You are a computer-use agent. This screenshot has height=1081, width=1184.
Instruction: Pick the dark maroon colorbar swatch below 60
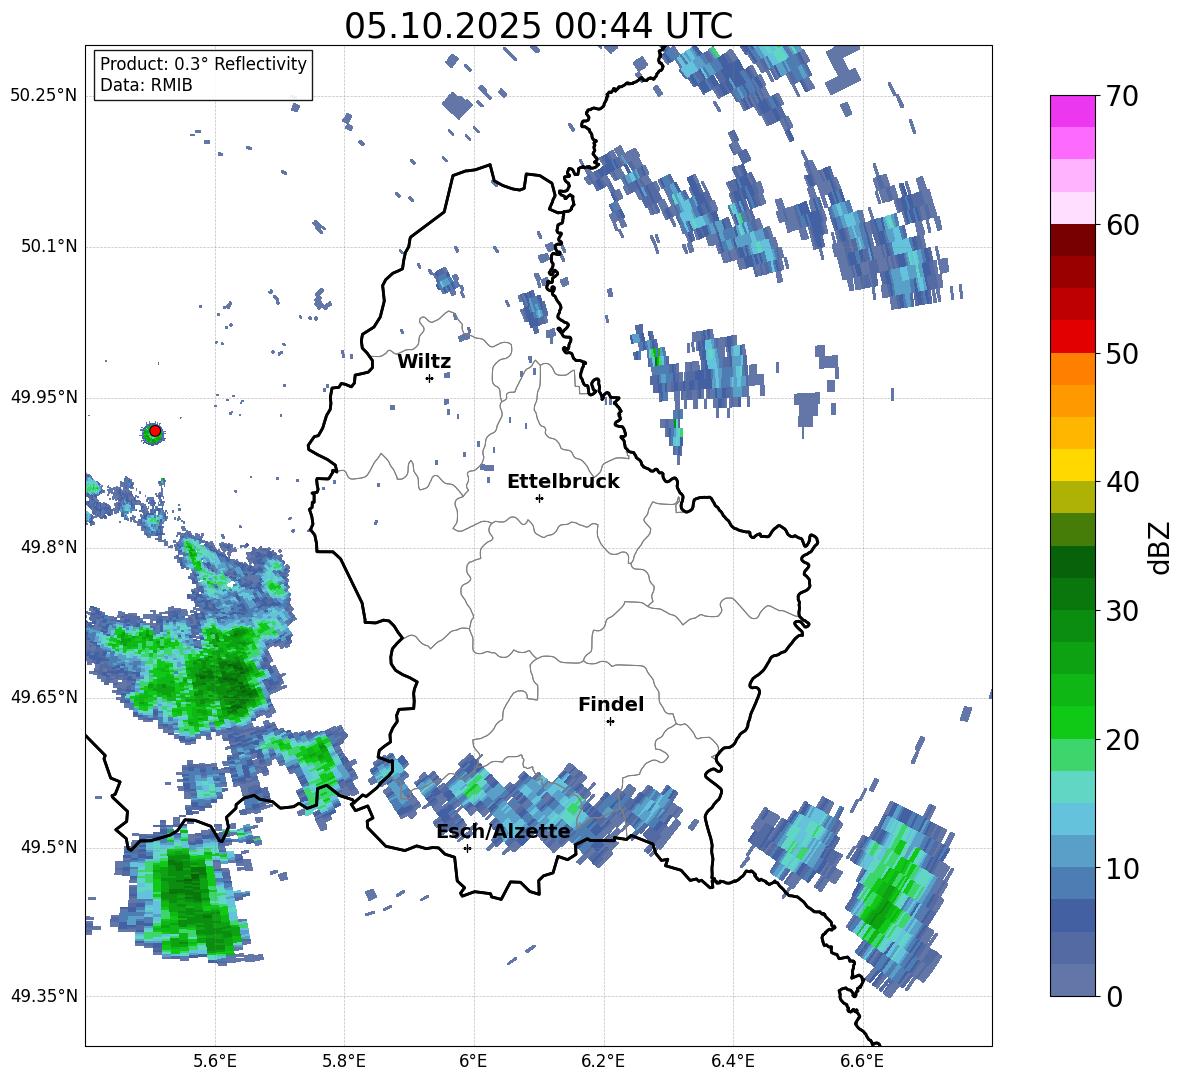(x=1073, y=240)
